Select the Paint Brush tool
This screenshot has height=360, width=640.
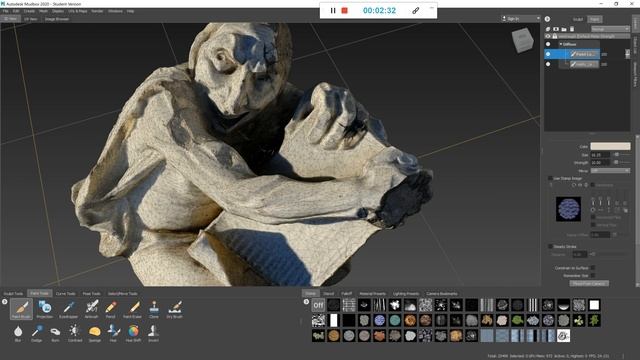pyautogui.click(x=21, y=309)
